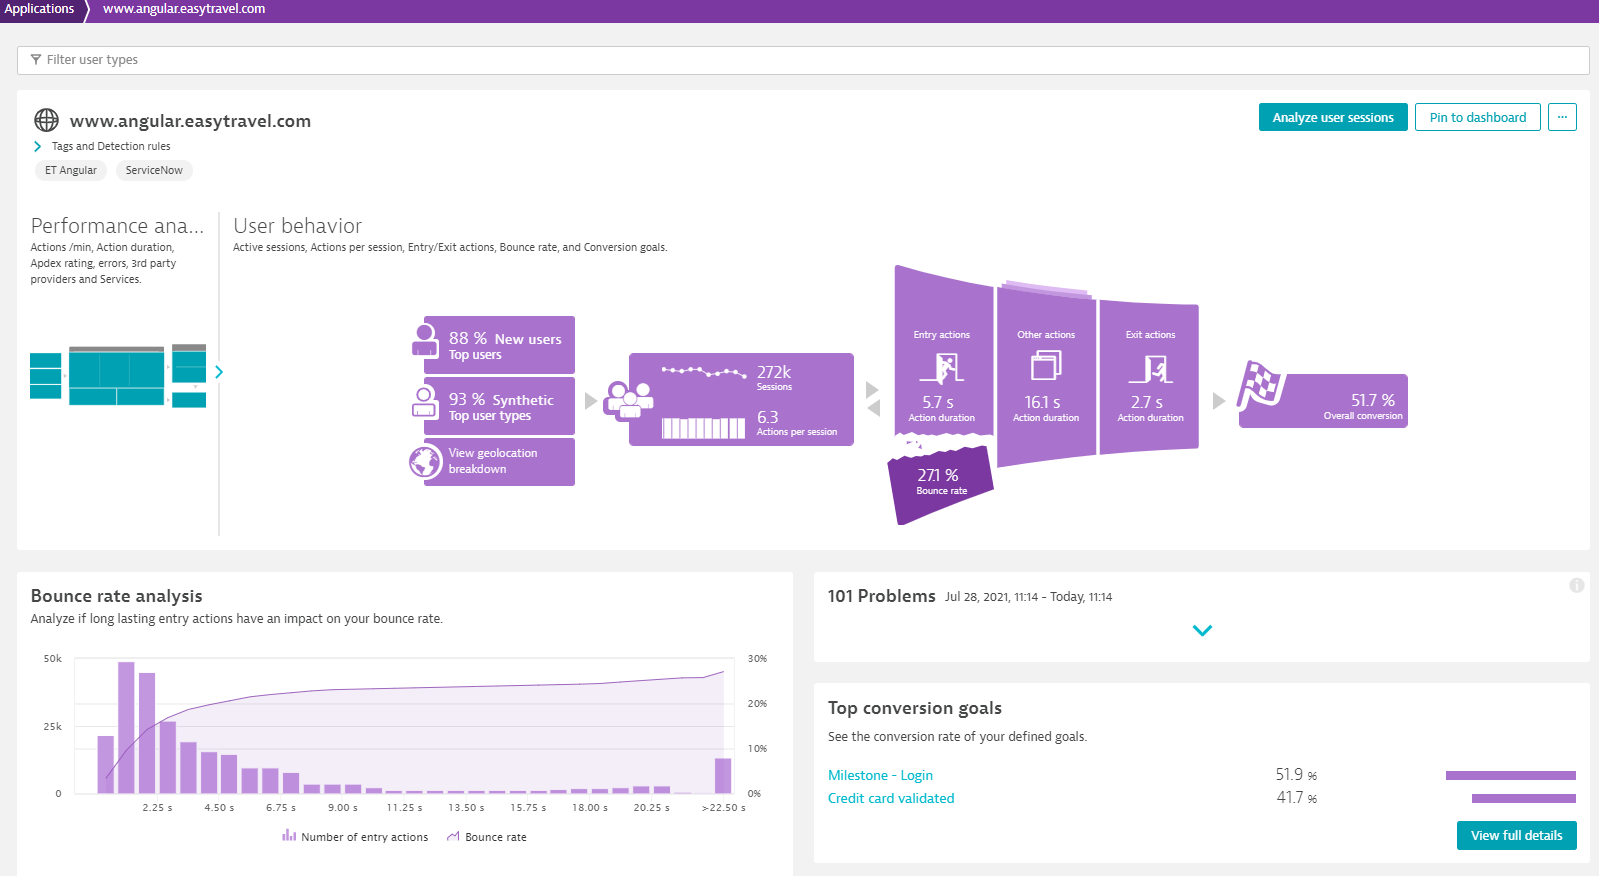The image size is (1599, 876).
Task: Click the Filter user types field
Action: 803,60
